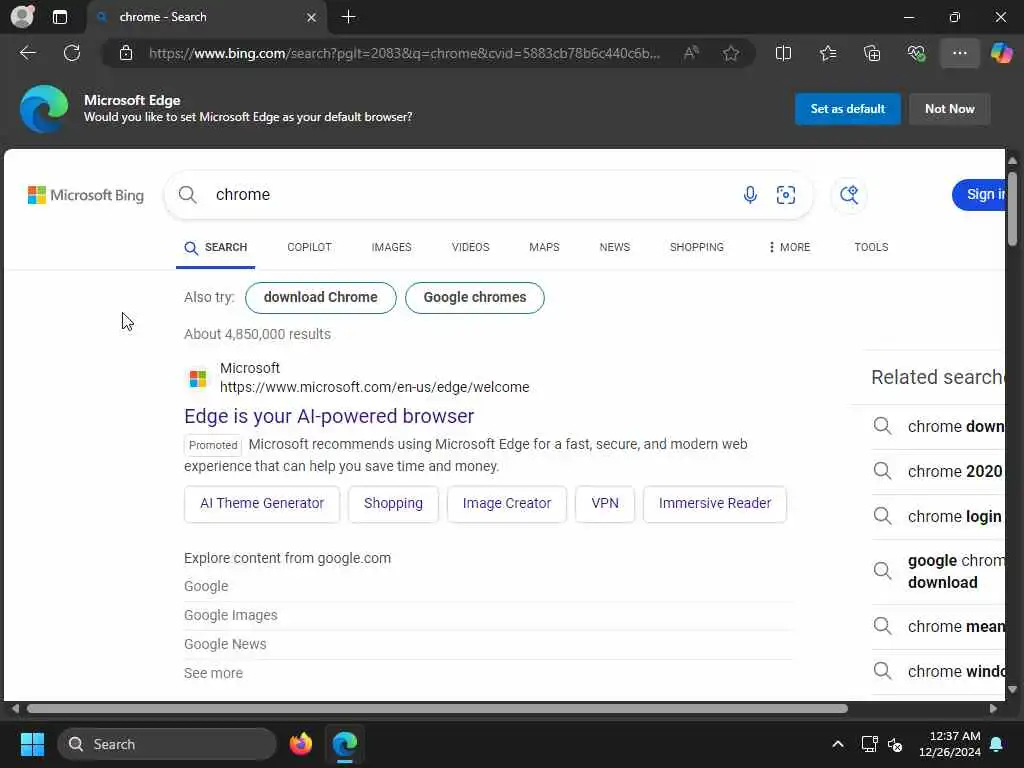The height and width of the screenshot is (768, 1024).
Task: Click Edge icon in taskbar
Action: pyautogui.click(x=345, y=744)
